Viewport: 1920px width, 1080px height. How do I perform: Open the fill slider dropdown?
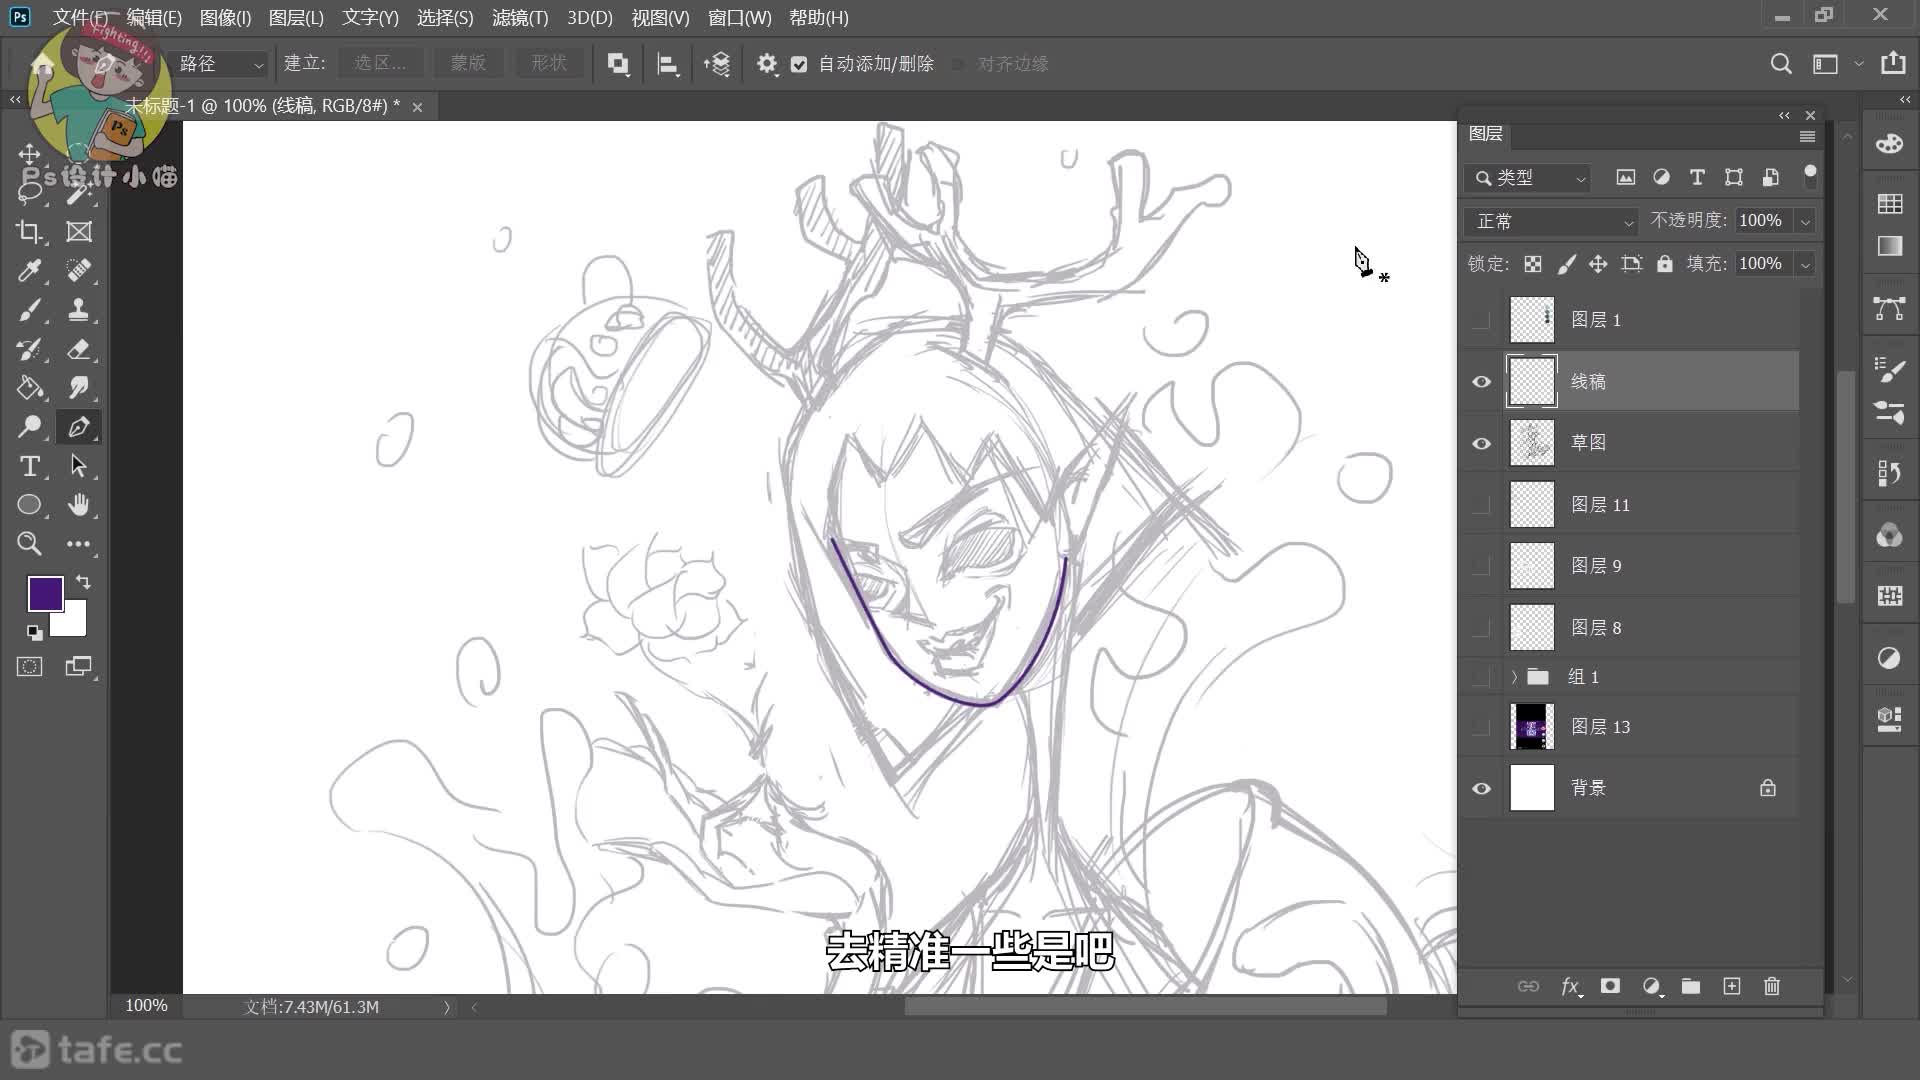[1806, 264]
